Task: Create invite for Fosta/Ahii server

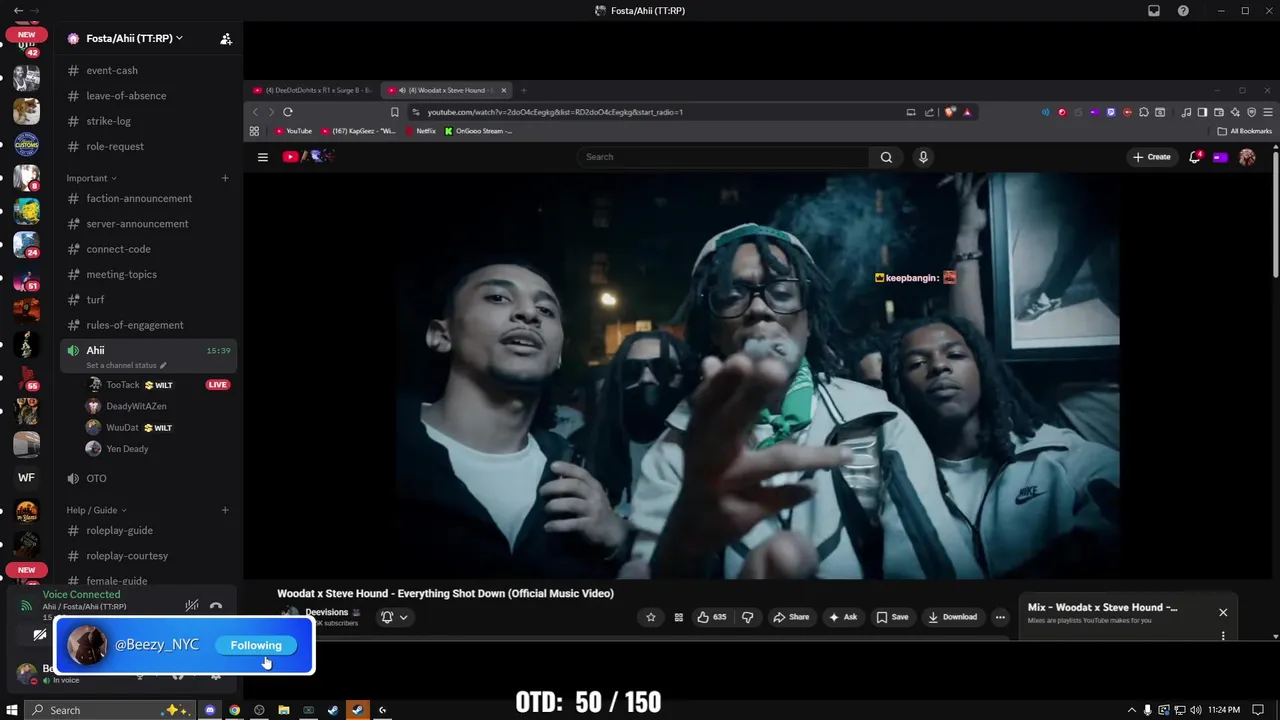Action: click(x=226, y=39)
